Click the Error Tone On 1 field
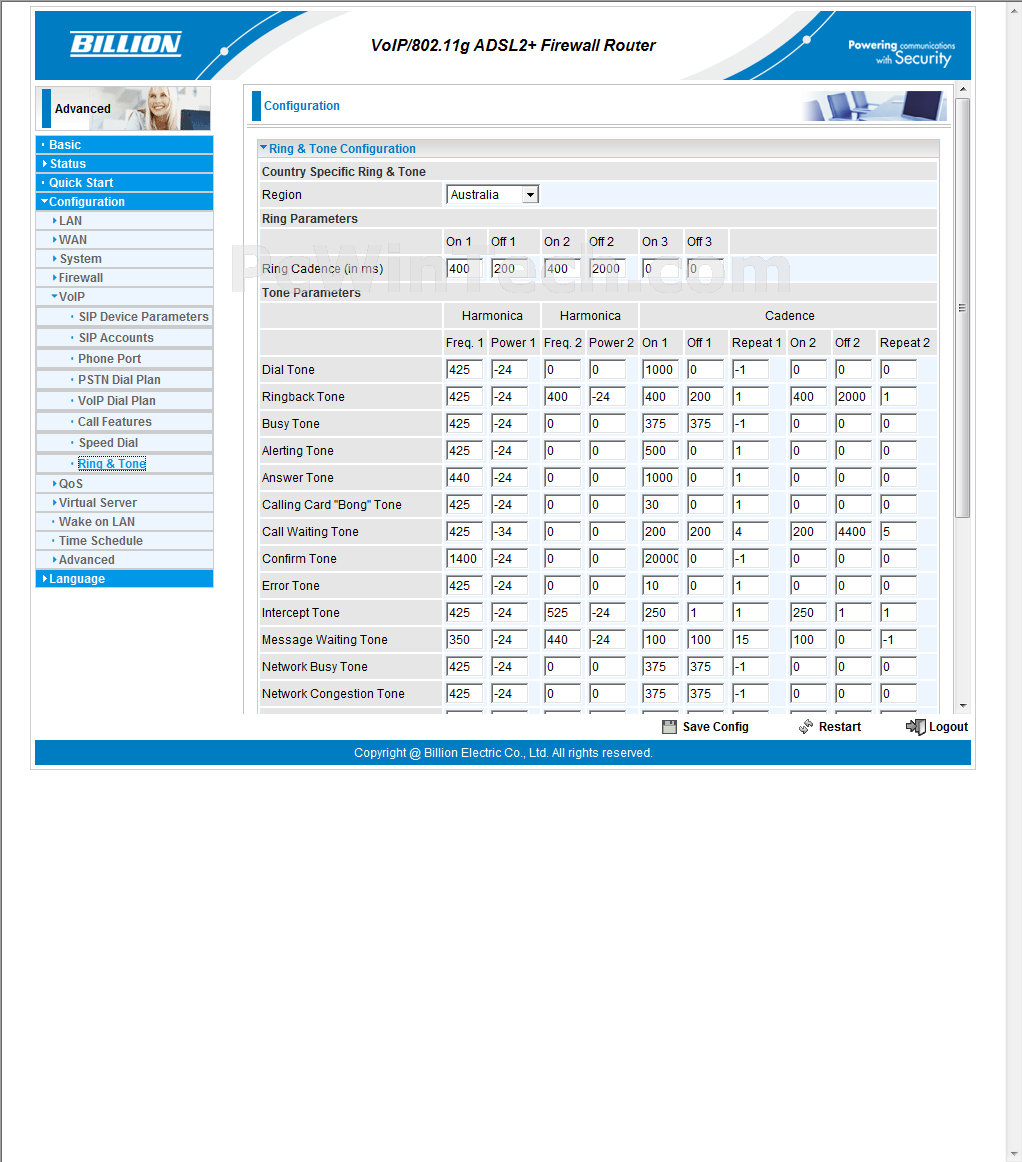Image resolution: width=1022 pixels, height=1162 pixels. point(660,585)
